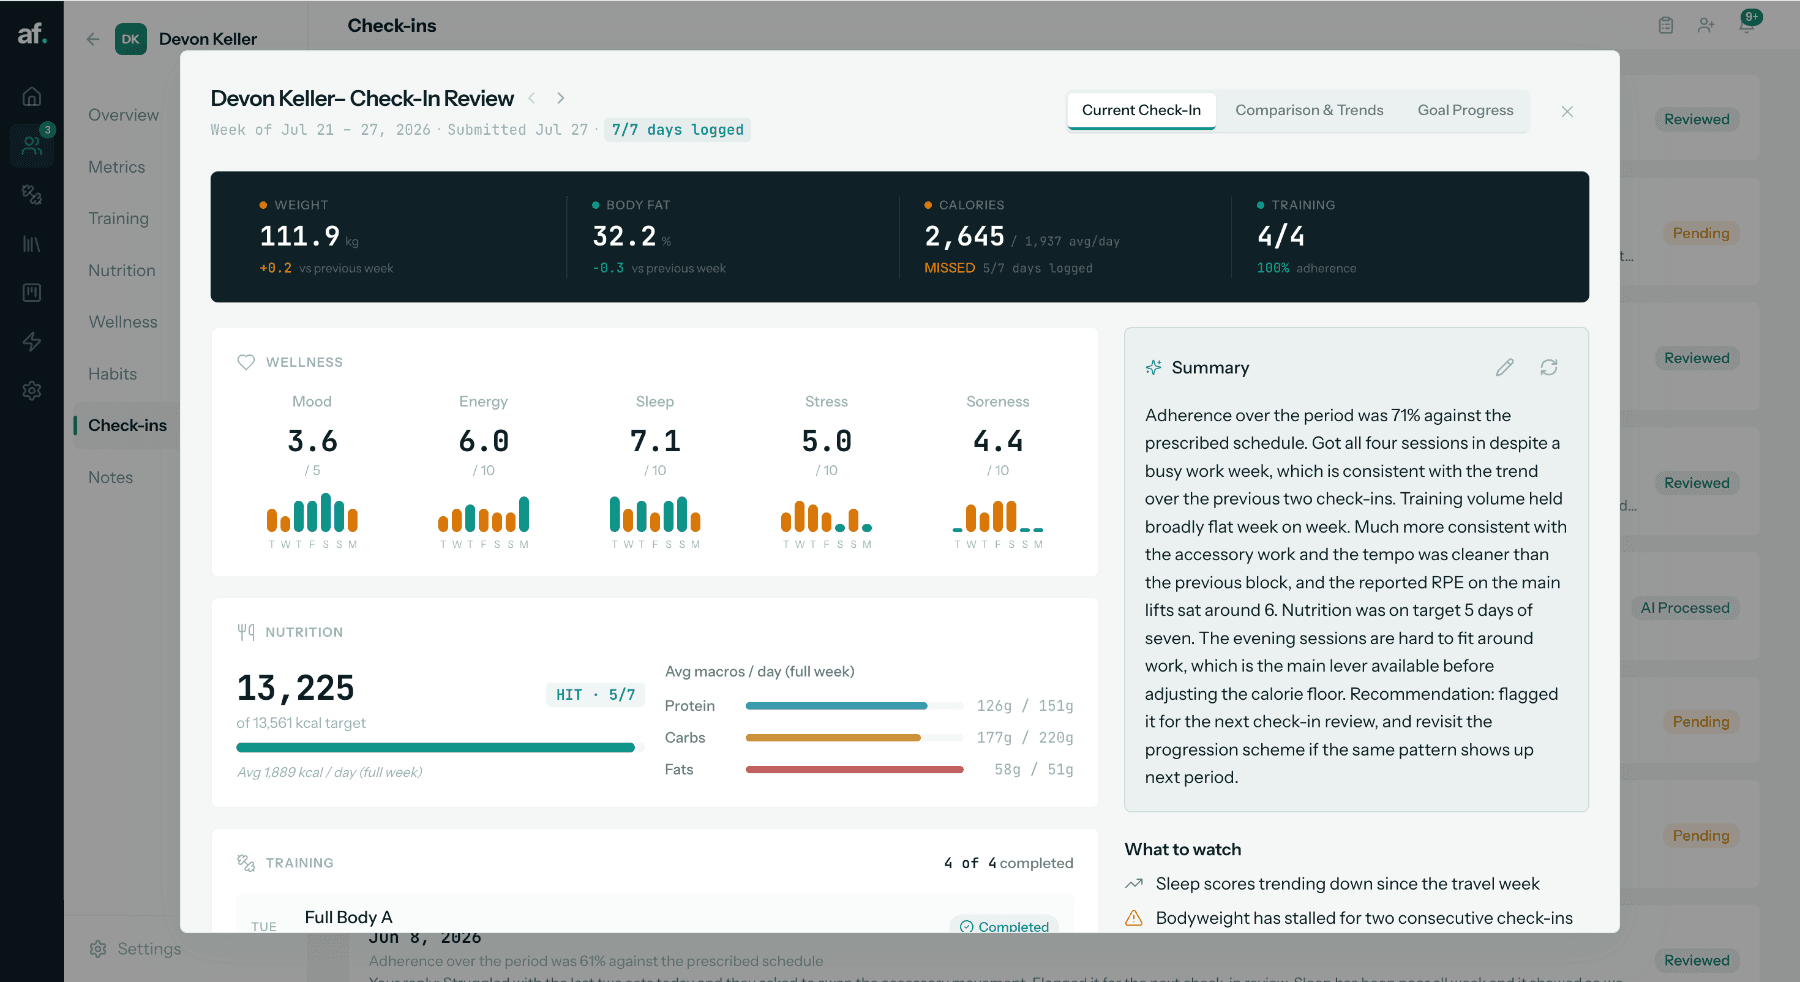The image size is (1800, 982).
Task: Click the 7/7 days logged badge
Action: coord(677,130)
